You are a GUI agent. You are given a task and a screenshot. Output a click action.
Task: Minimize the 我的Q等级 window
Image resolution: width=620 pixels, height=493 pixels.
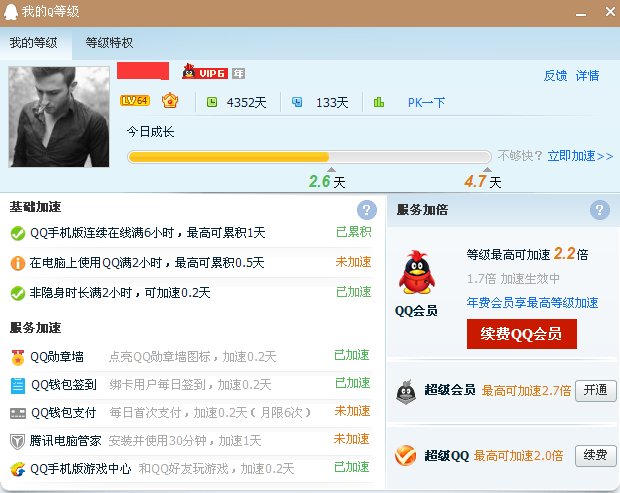(581, 12)
